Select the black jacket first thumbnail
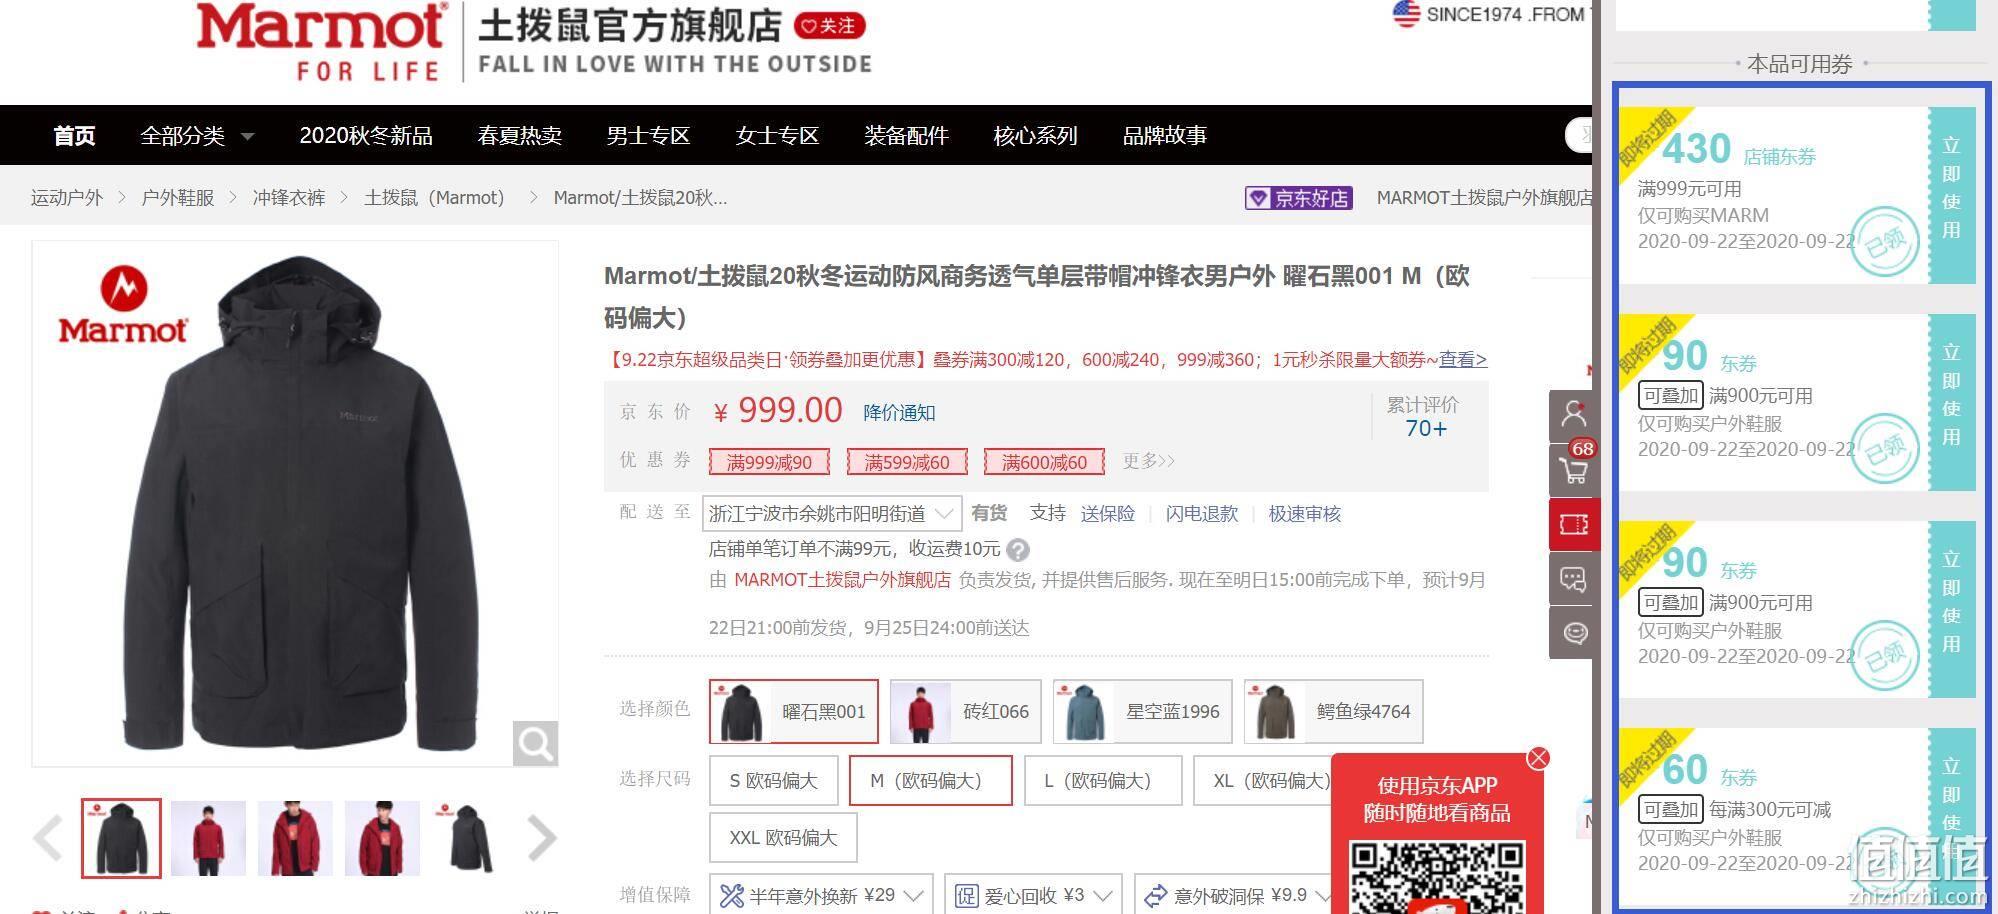1998x914 pixels. [x=121, y=838]
